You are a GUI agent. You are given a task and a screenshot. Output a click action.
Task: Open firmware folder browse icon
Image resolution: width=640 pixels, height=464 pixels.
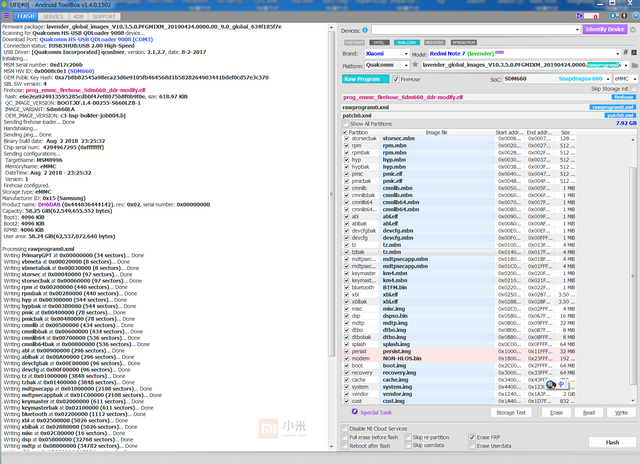pos(634,65)
